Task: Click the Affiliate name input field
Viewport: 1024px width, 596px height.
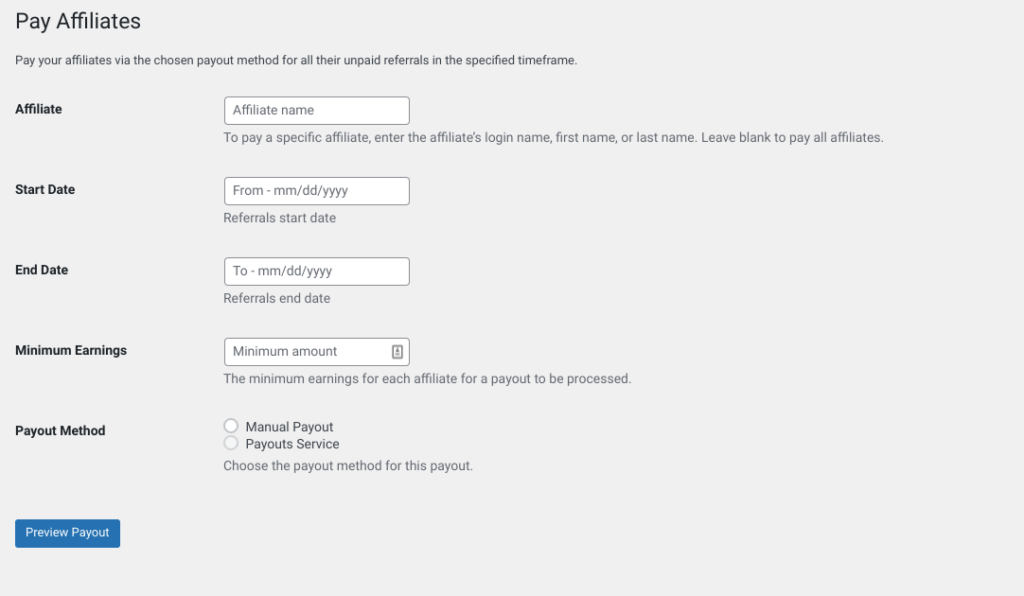Action: click(316, 110)
